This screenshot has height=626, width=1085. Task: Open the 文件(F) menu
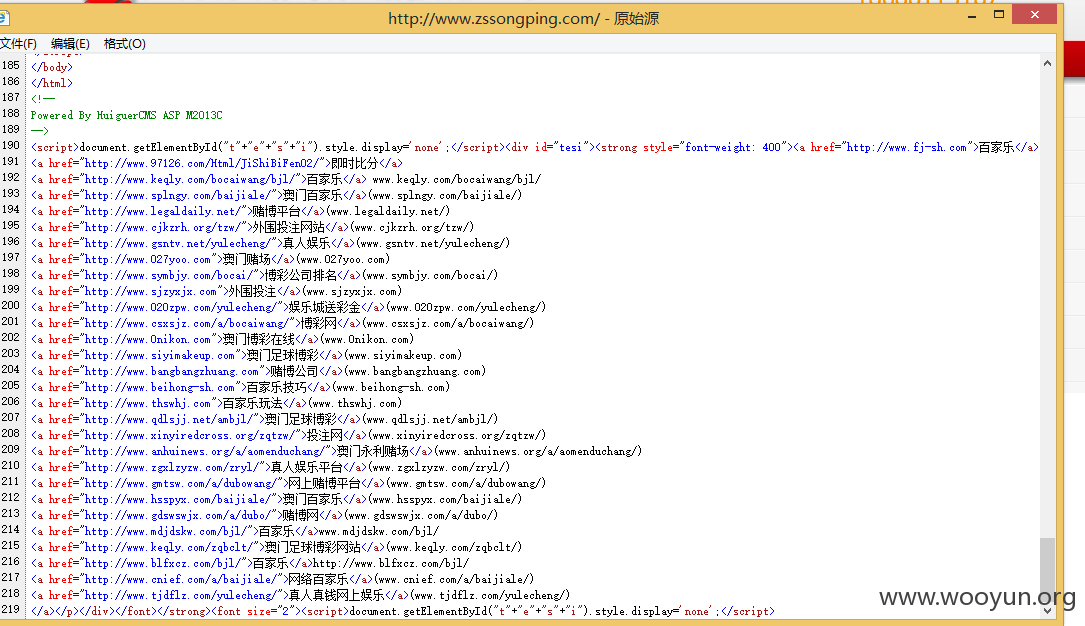click(x=18, y=44)
